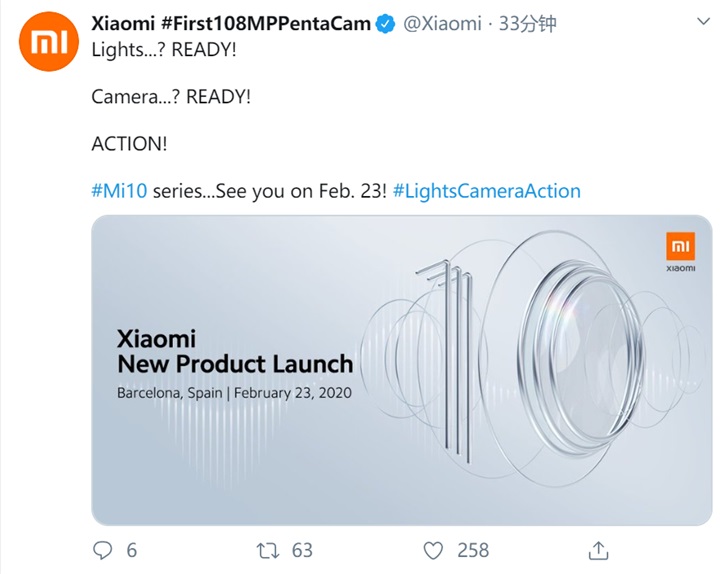This screenshot has height=574, width=728.
Task: Follow the #Mi10 hashtag
Action: click(120, 190)
